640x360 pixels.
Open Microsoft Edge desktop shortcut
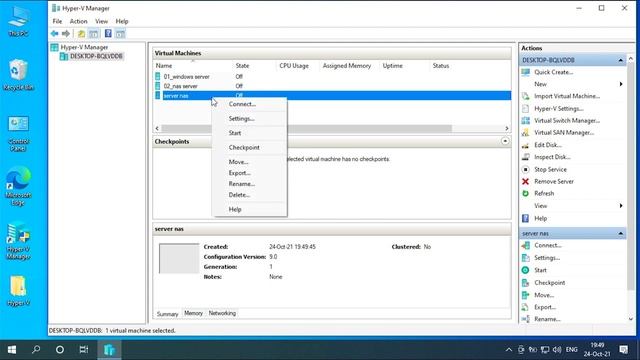tap(18, 186)
